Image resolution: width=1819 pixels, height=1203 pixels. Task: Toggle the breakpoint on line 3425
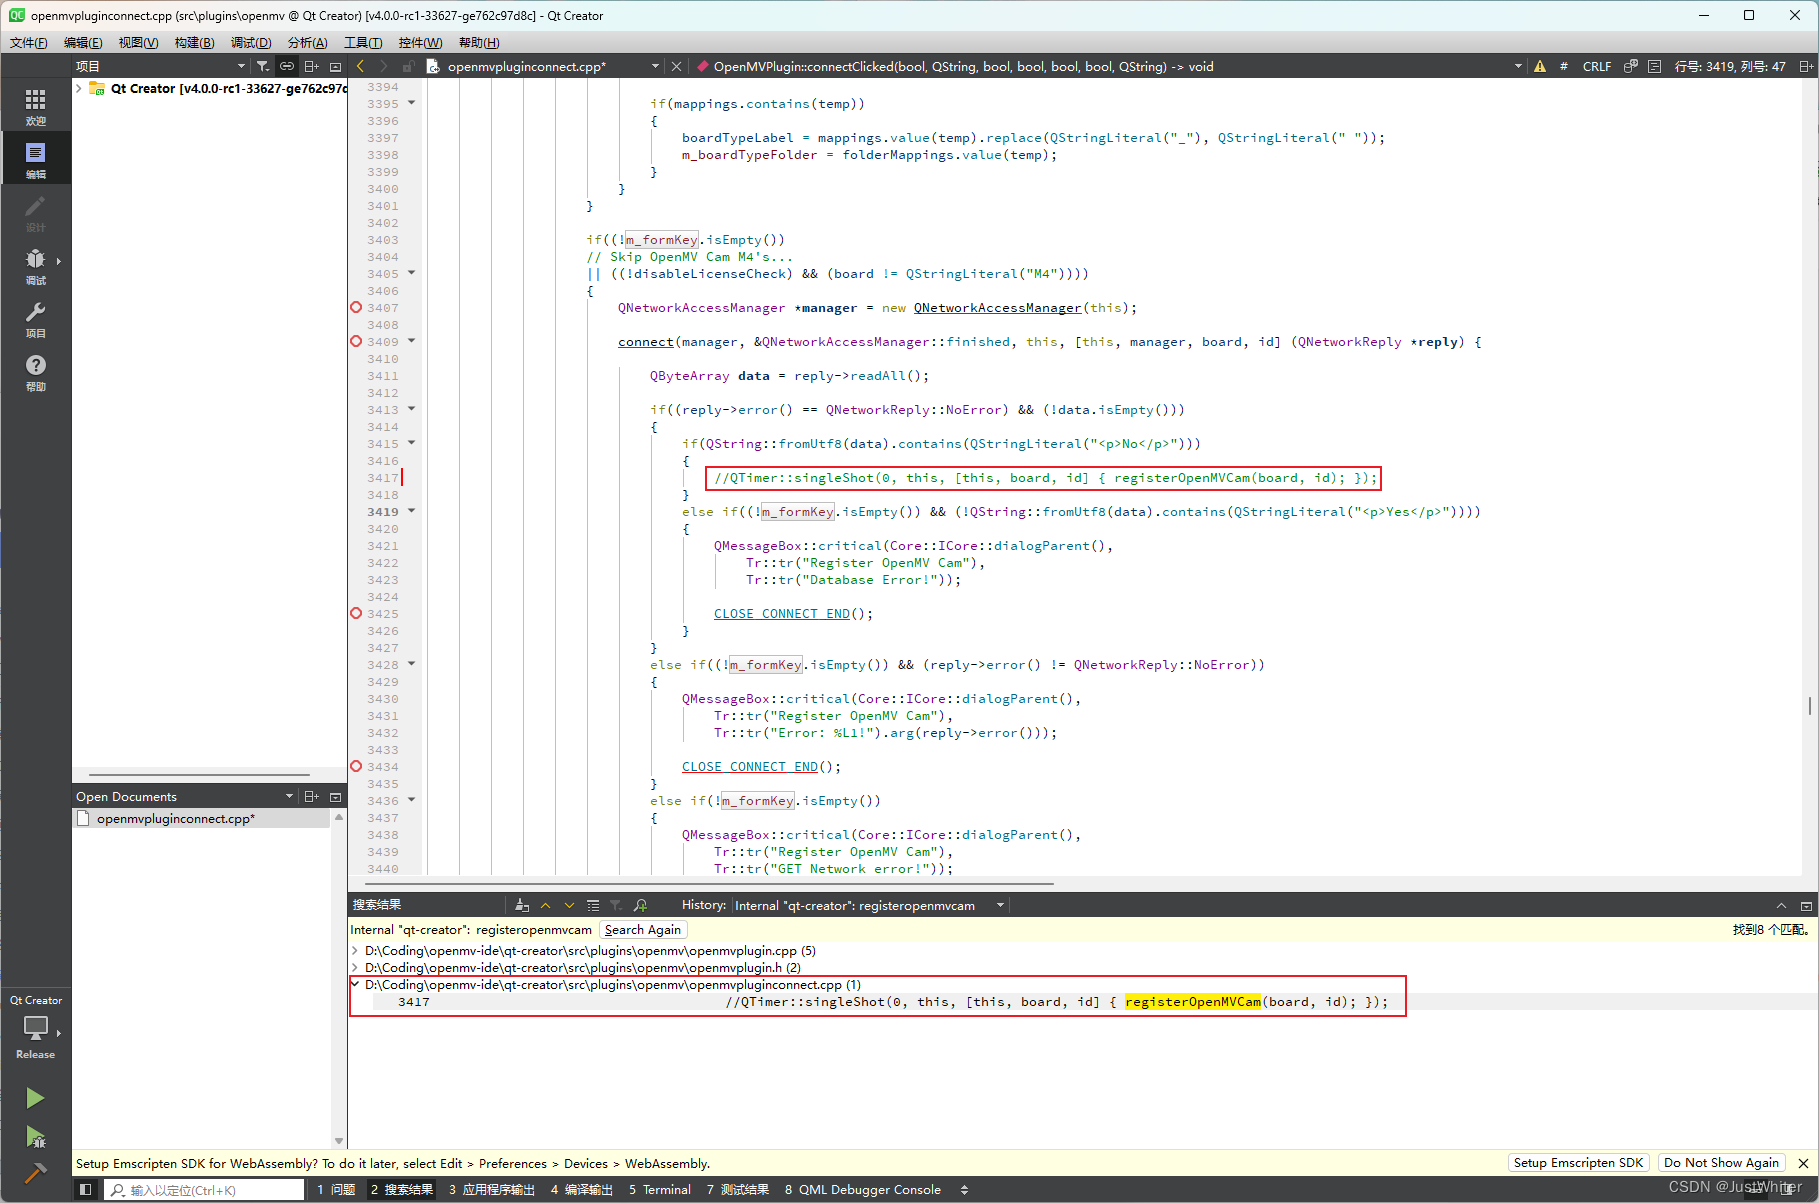[x=356, y=613]
